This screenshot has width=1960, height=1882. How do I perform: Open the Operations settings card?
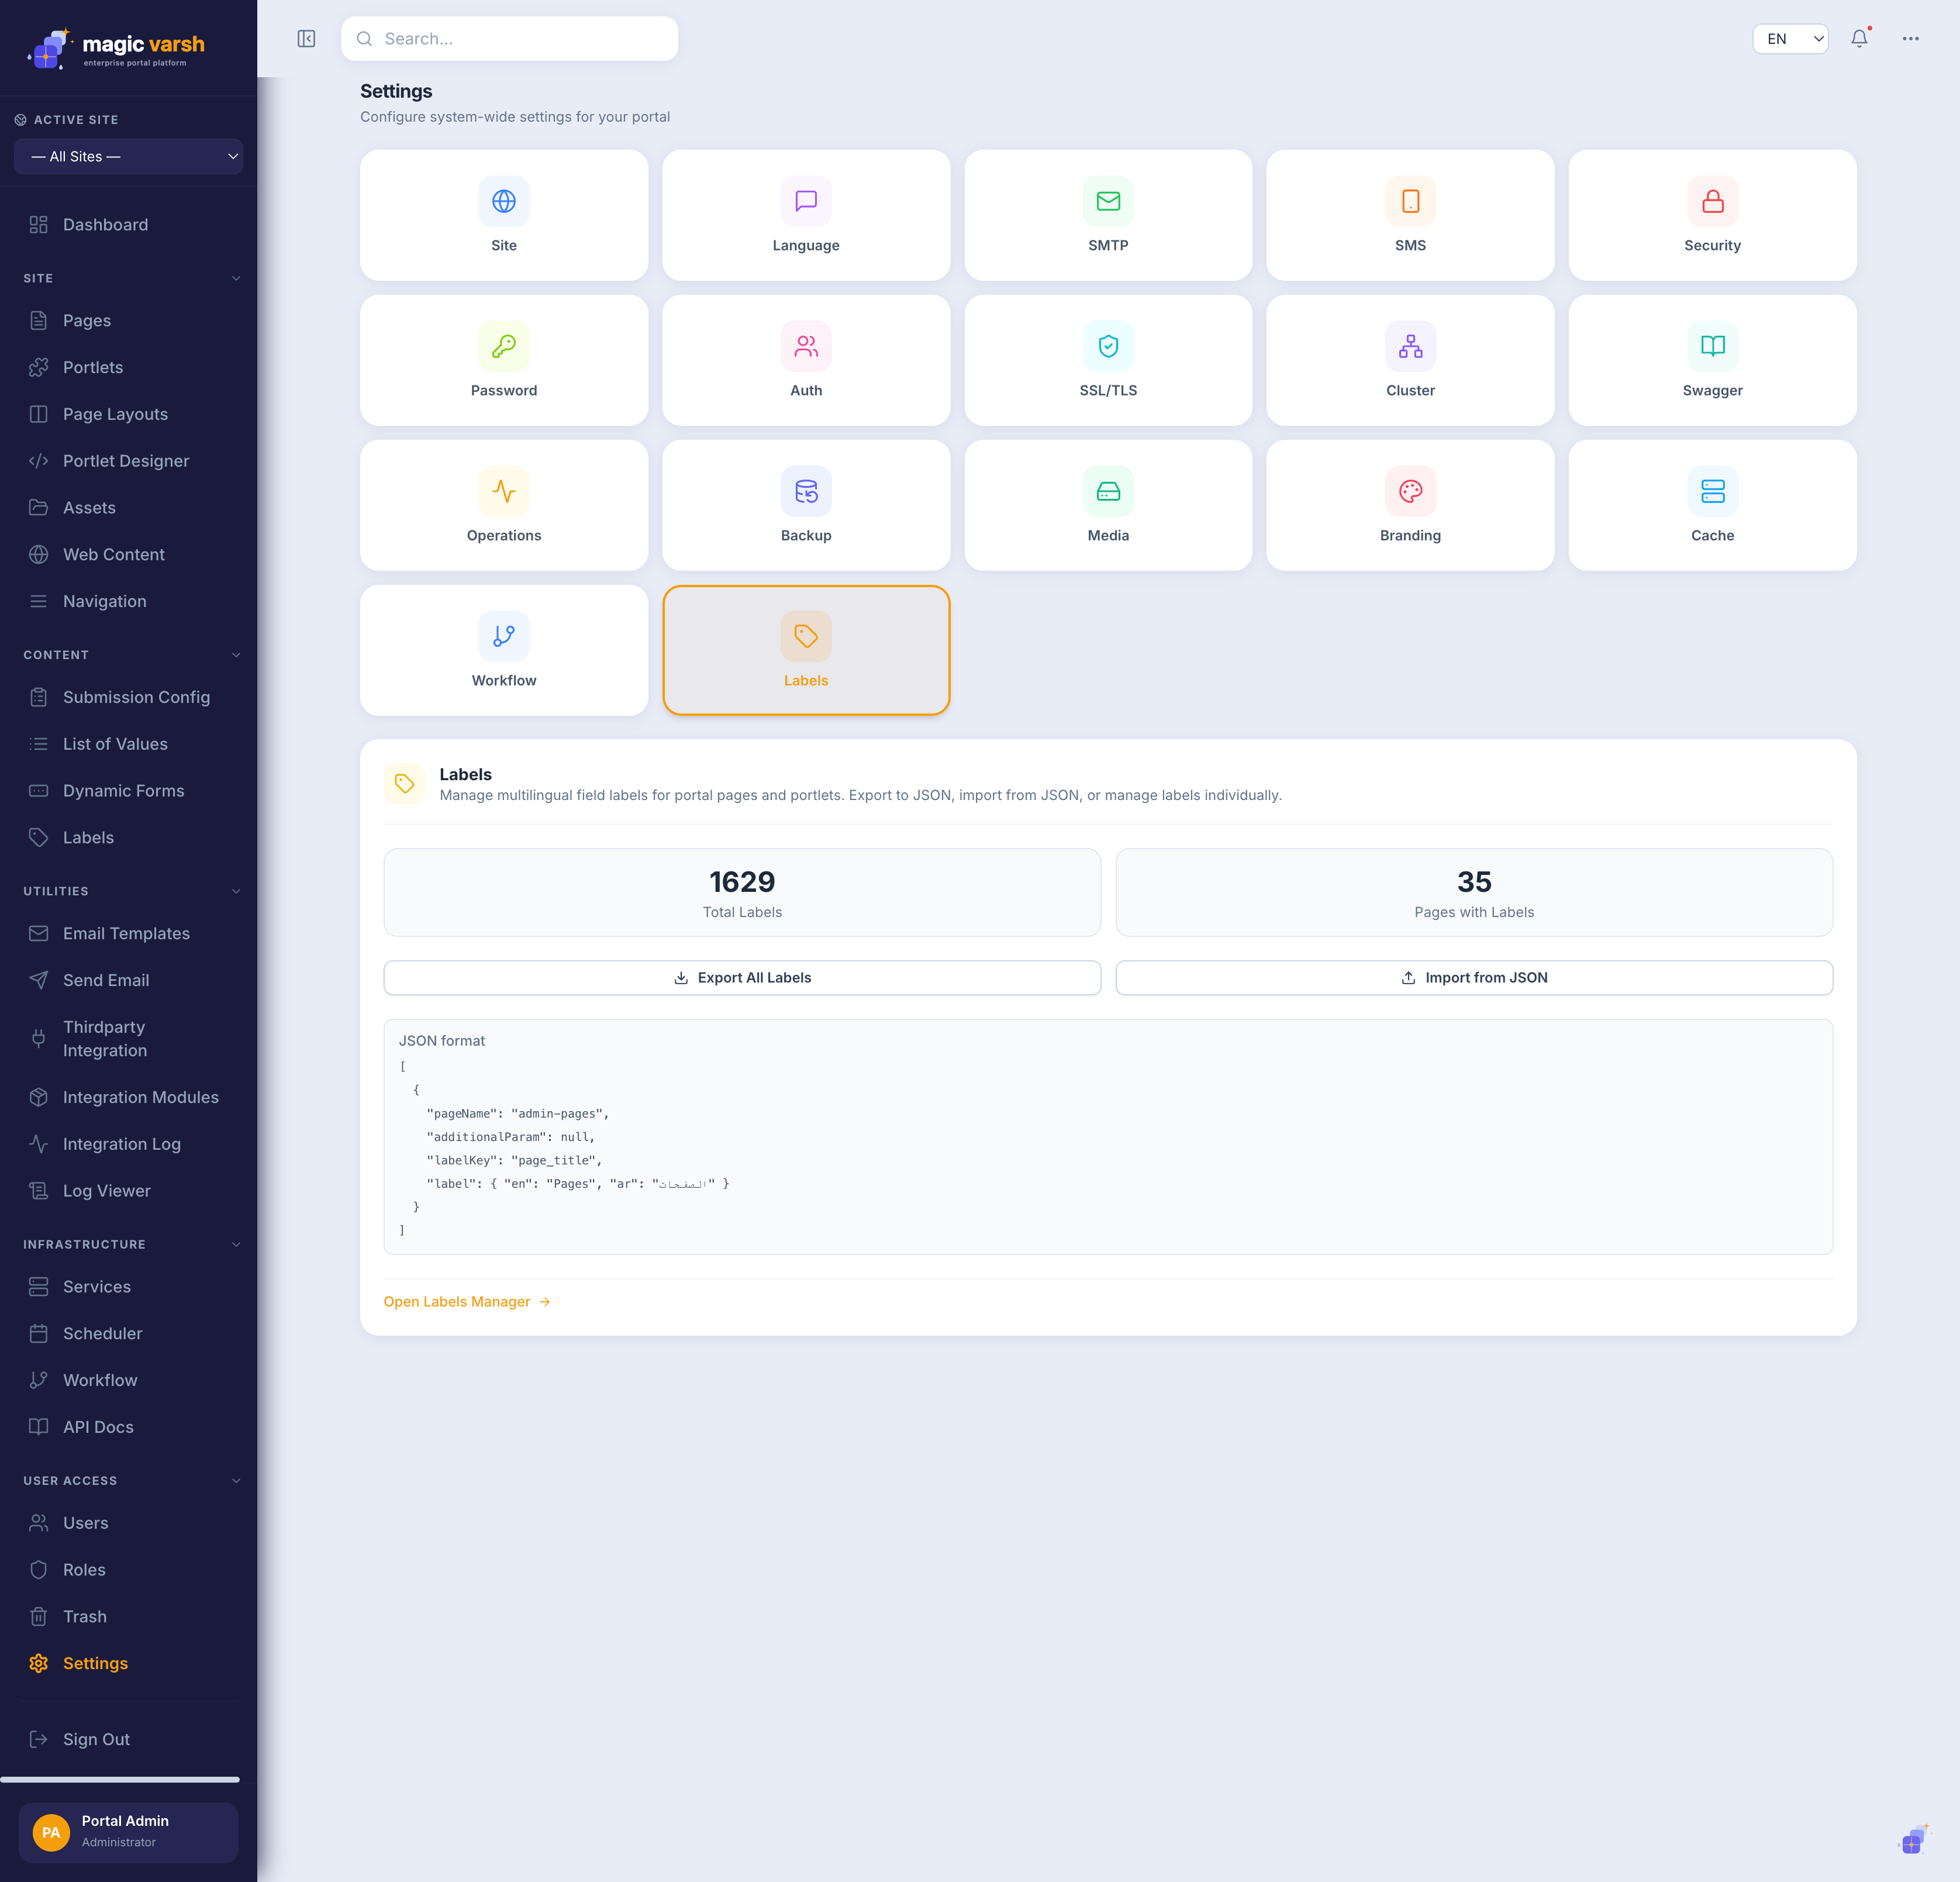point(504,505)
